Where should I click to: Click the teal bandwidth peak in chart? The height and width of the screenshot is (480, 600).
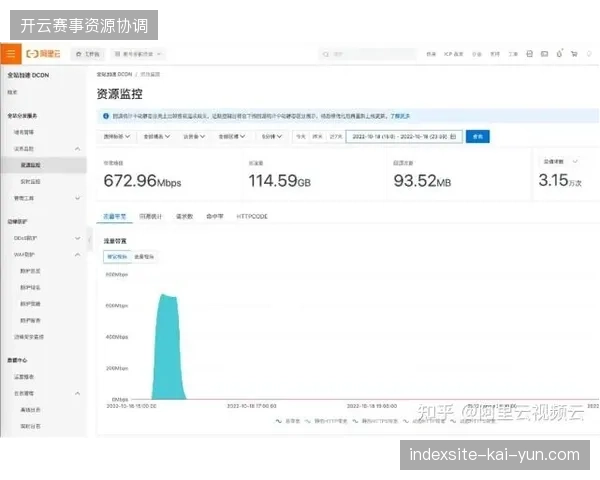tap(168, 347)
